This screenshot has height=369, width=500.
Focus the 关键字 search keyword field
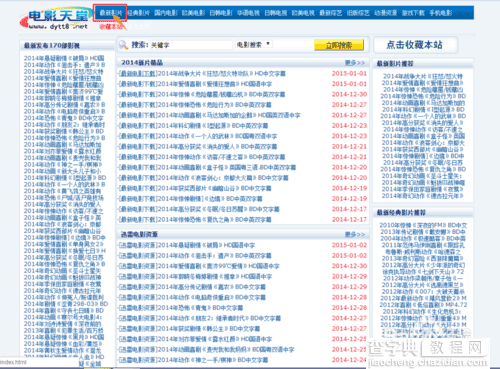(191, 45)
